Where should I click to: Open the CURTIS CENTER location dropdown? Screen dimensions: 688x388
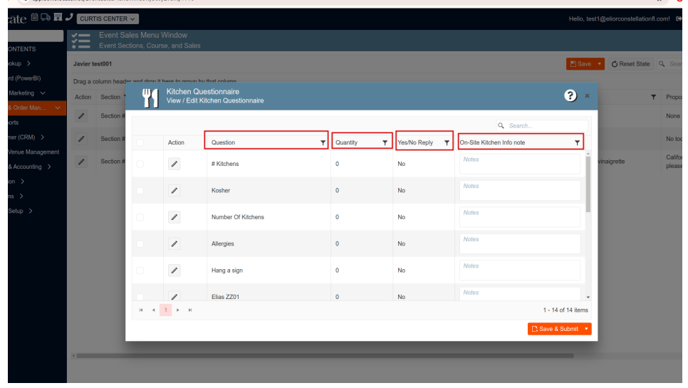click(x=108, y=19)
